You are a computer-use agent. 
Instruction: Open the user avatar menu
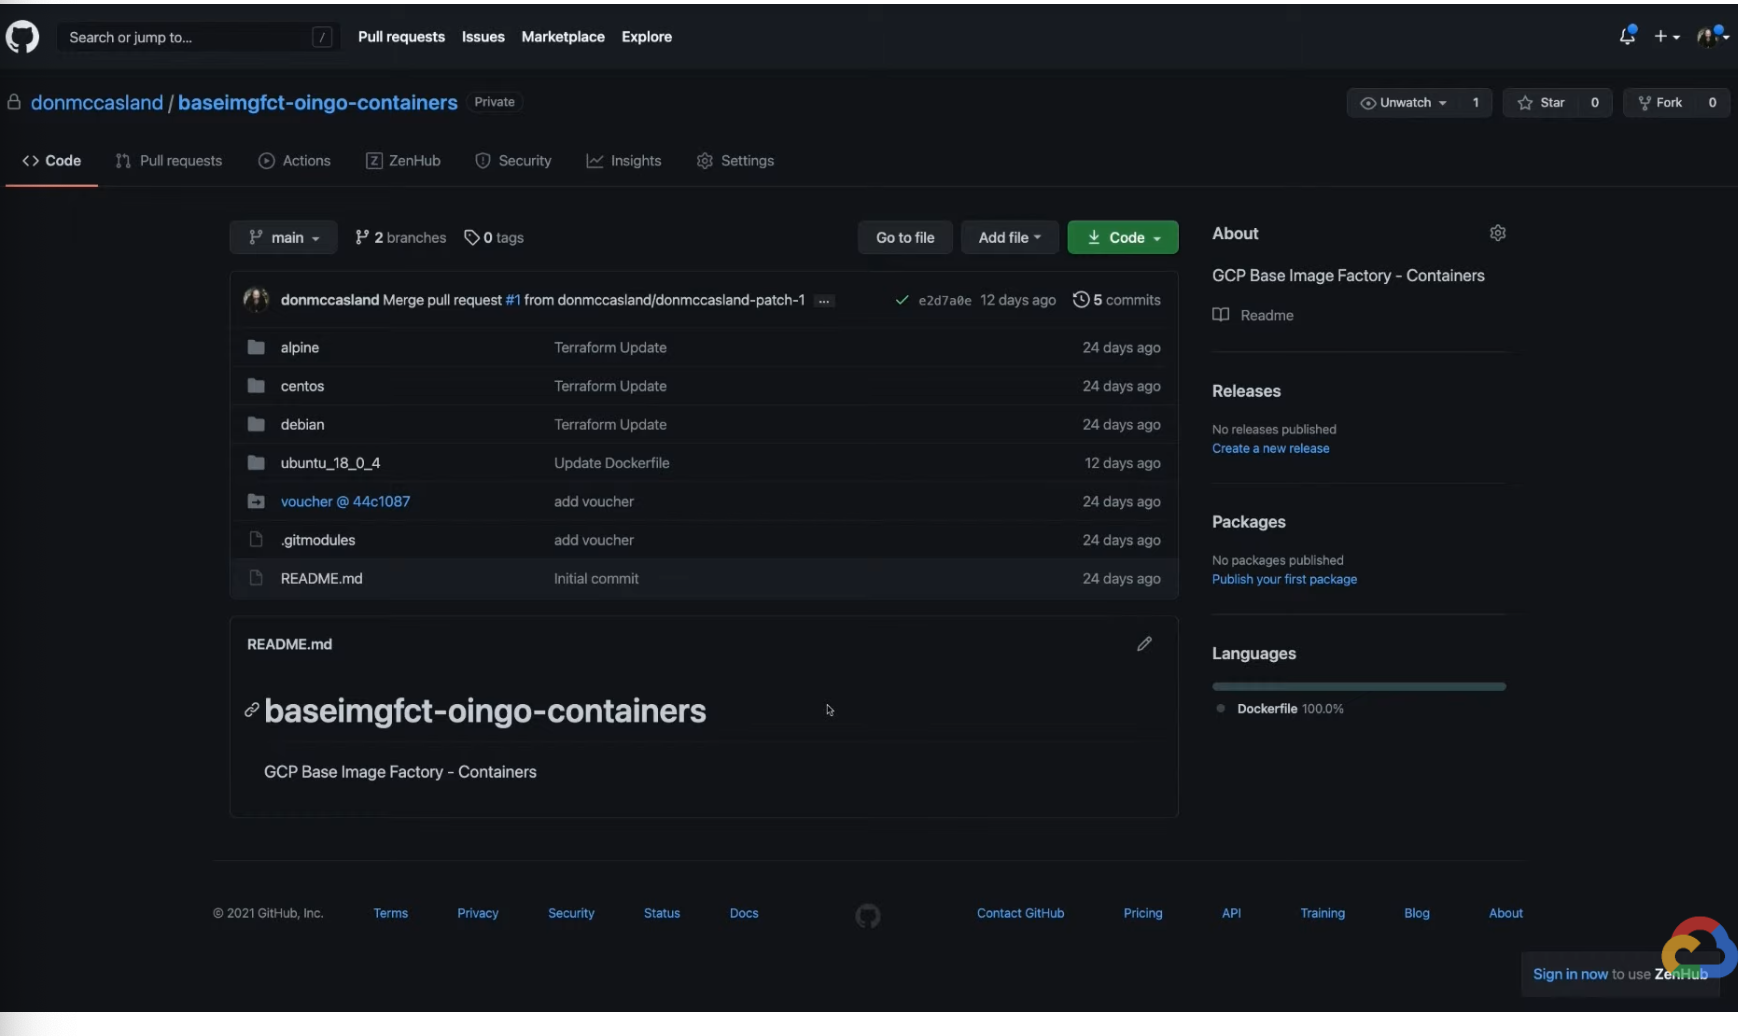click(1712, 37)
